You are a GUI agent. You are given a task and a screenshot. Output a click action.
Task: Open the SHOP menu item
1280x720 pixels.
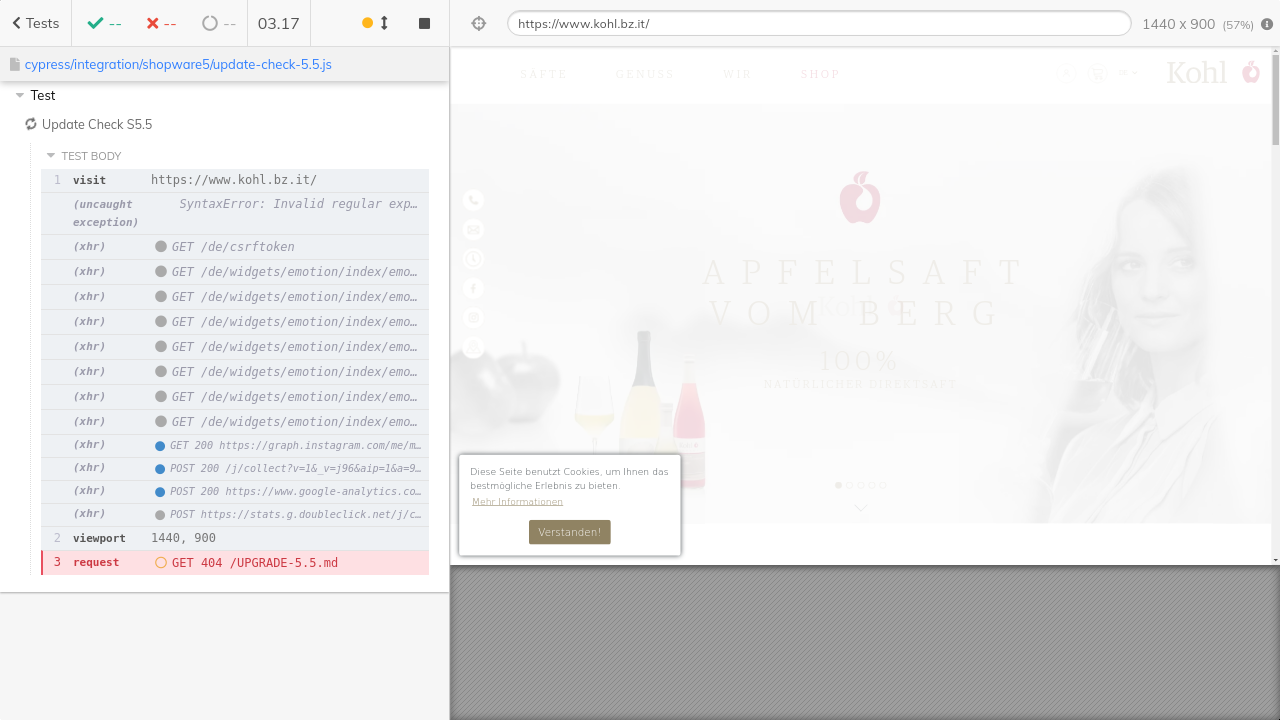820,74
